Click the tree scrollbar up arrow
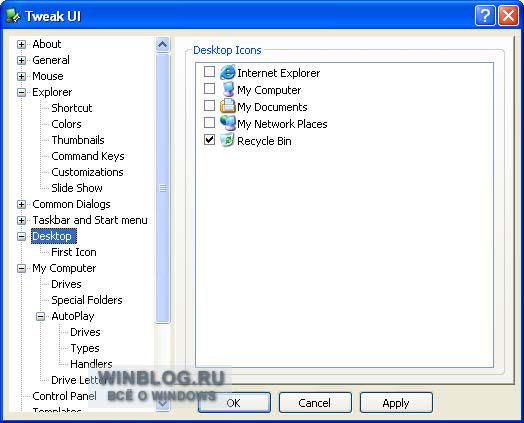Screen dimensions: 524x423 [x=163, y=44]
